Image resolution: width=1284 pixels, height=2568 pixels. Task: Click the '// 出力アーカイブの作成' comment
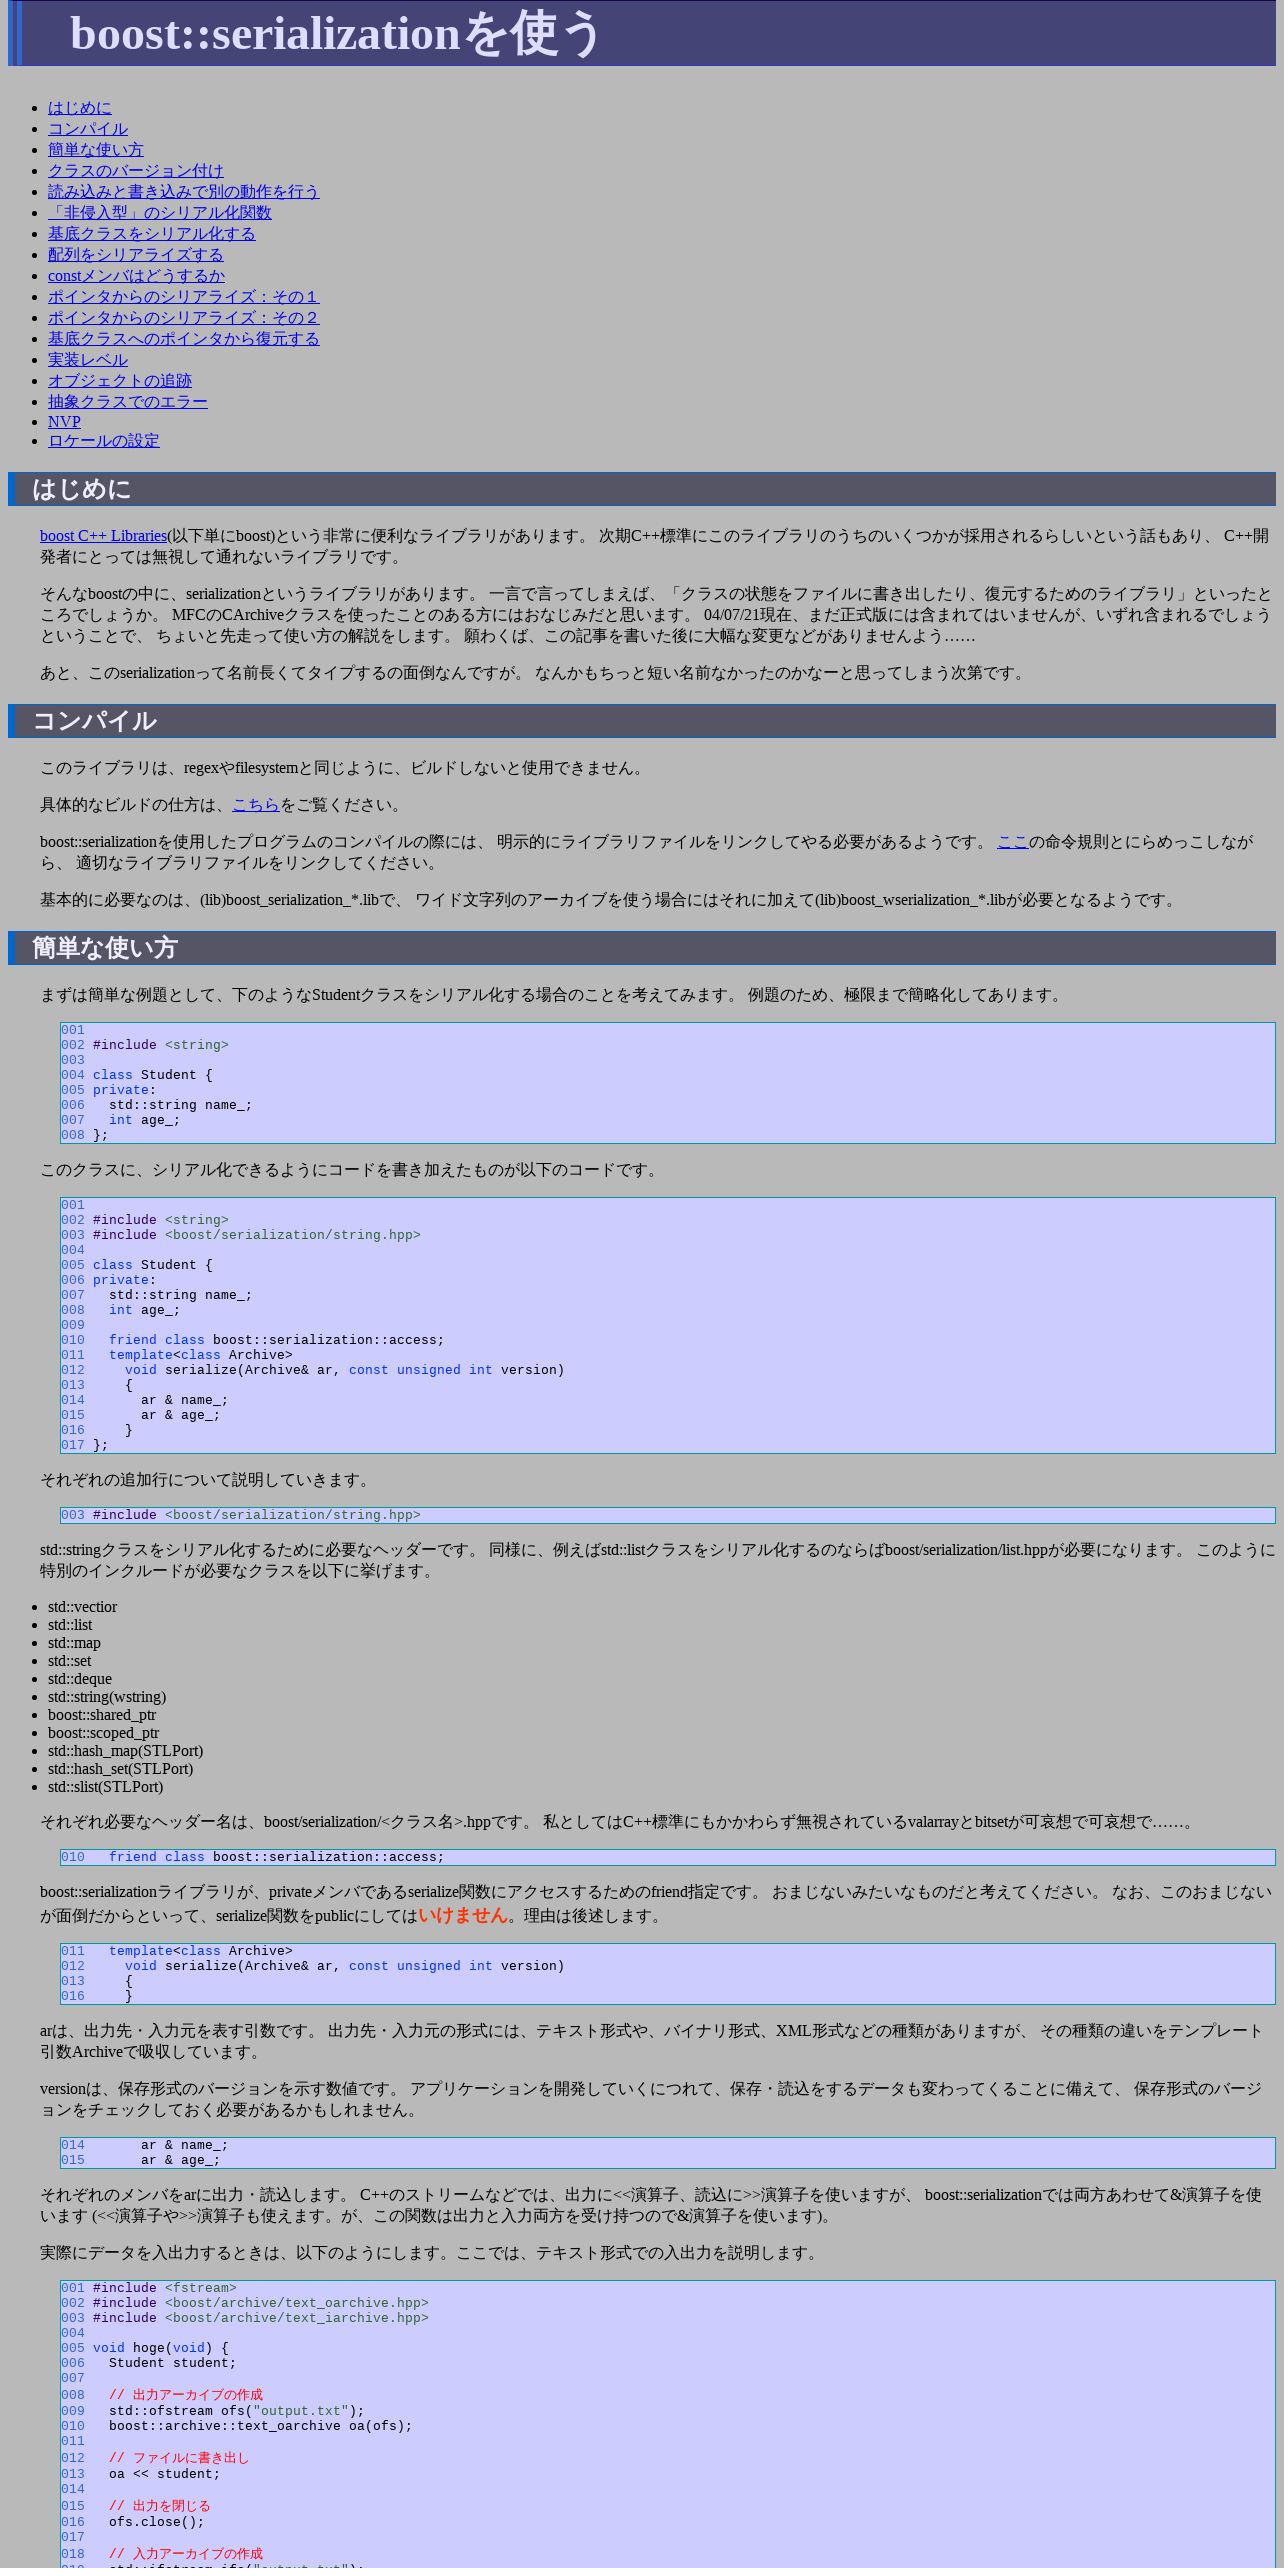pos(186,2395)
